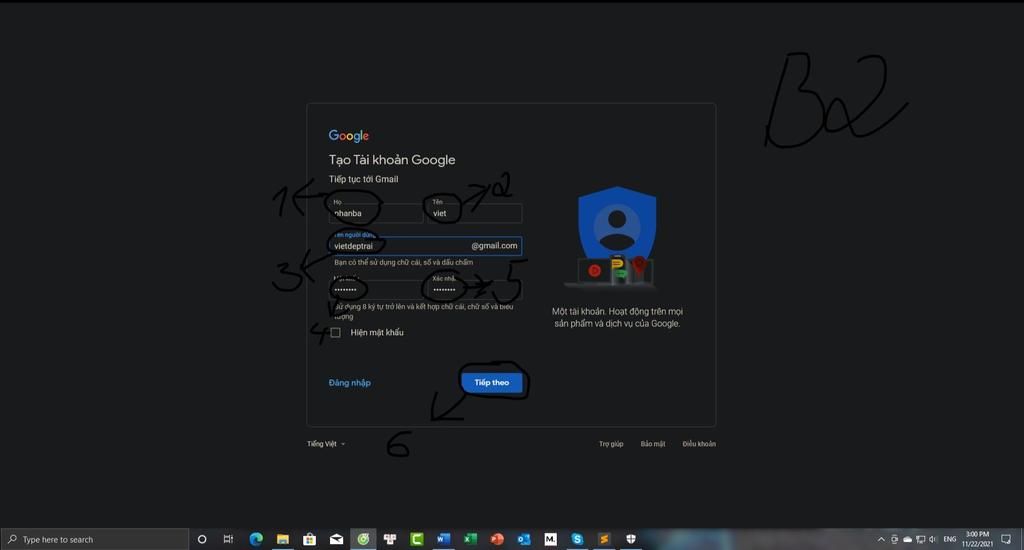The image size is (1024, 550).
Task: Open Skype from the taskbar
Action: click(x=577, y=539)
